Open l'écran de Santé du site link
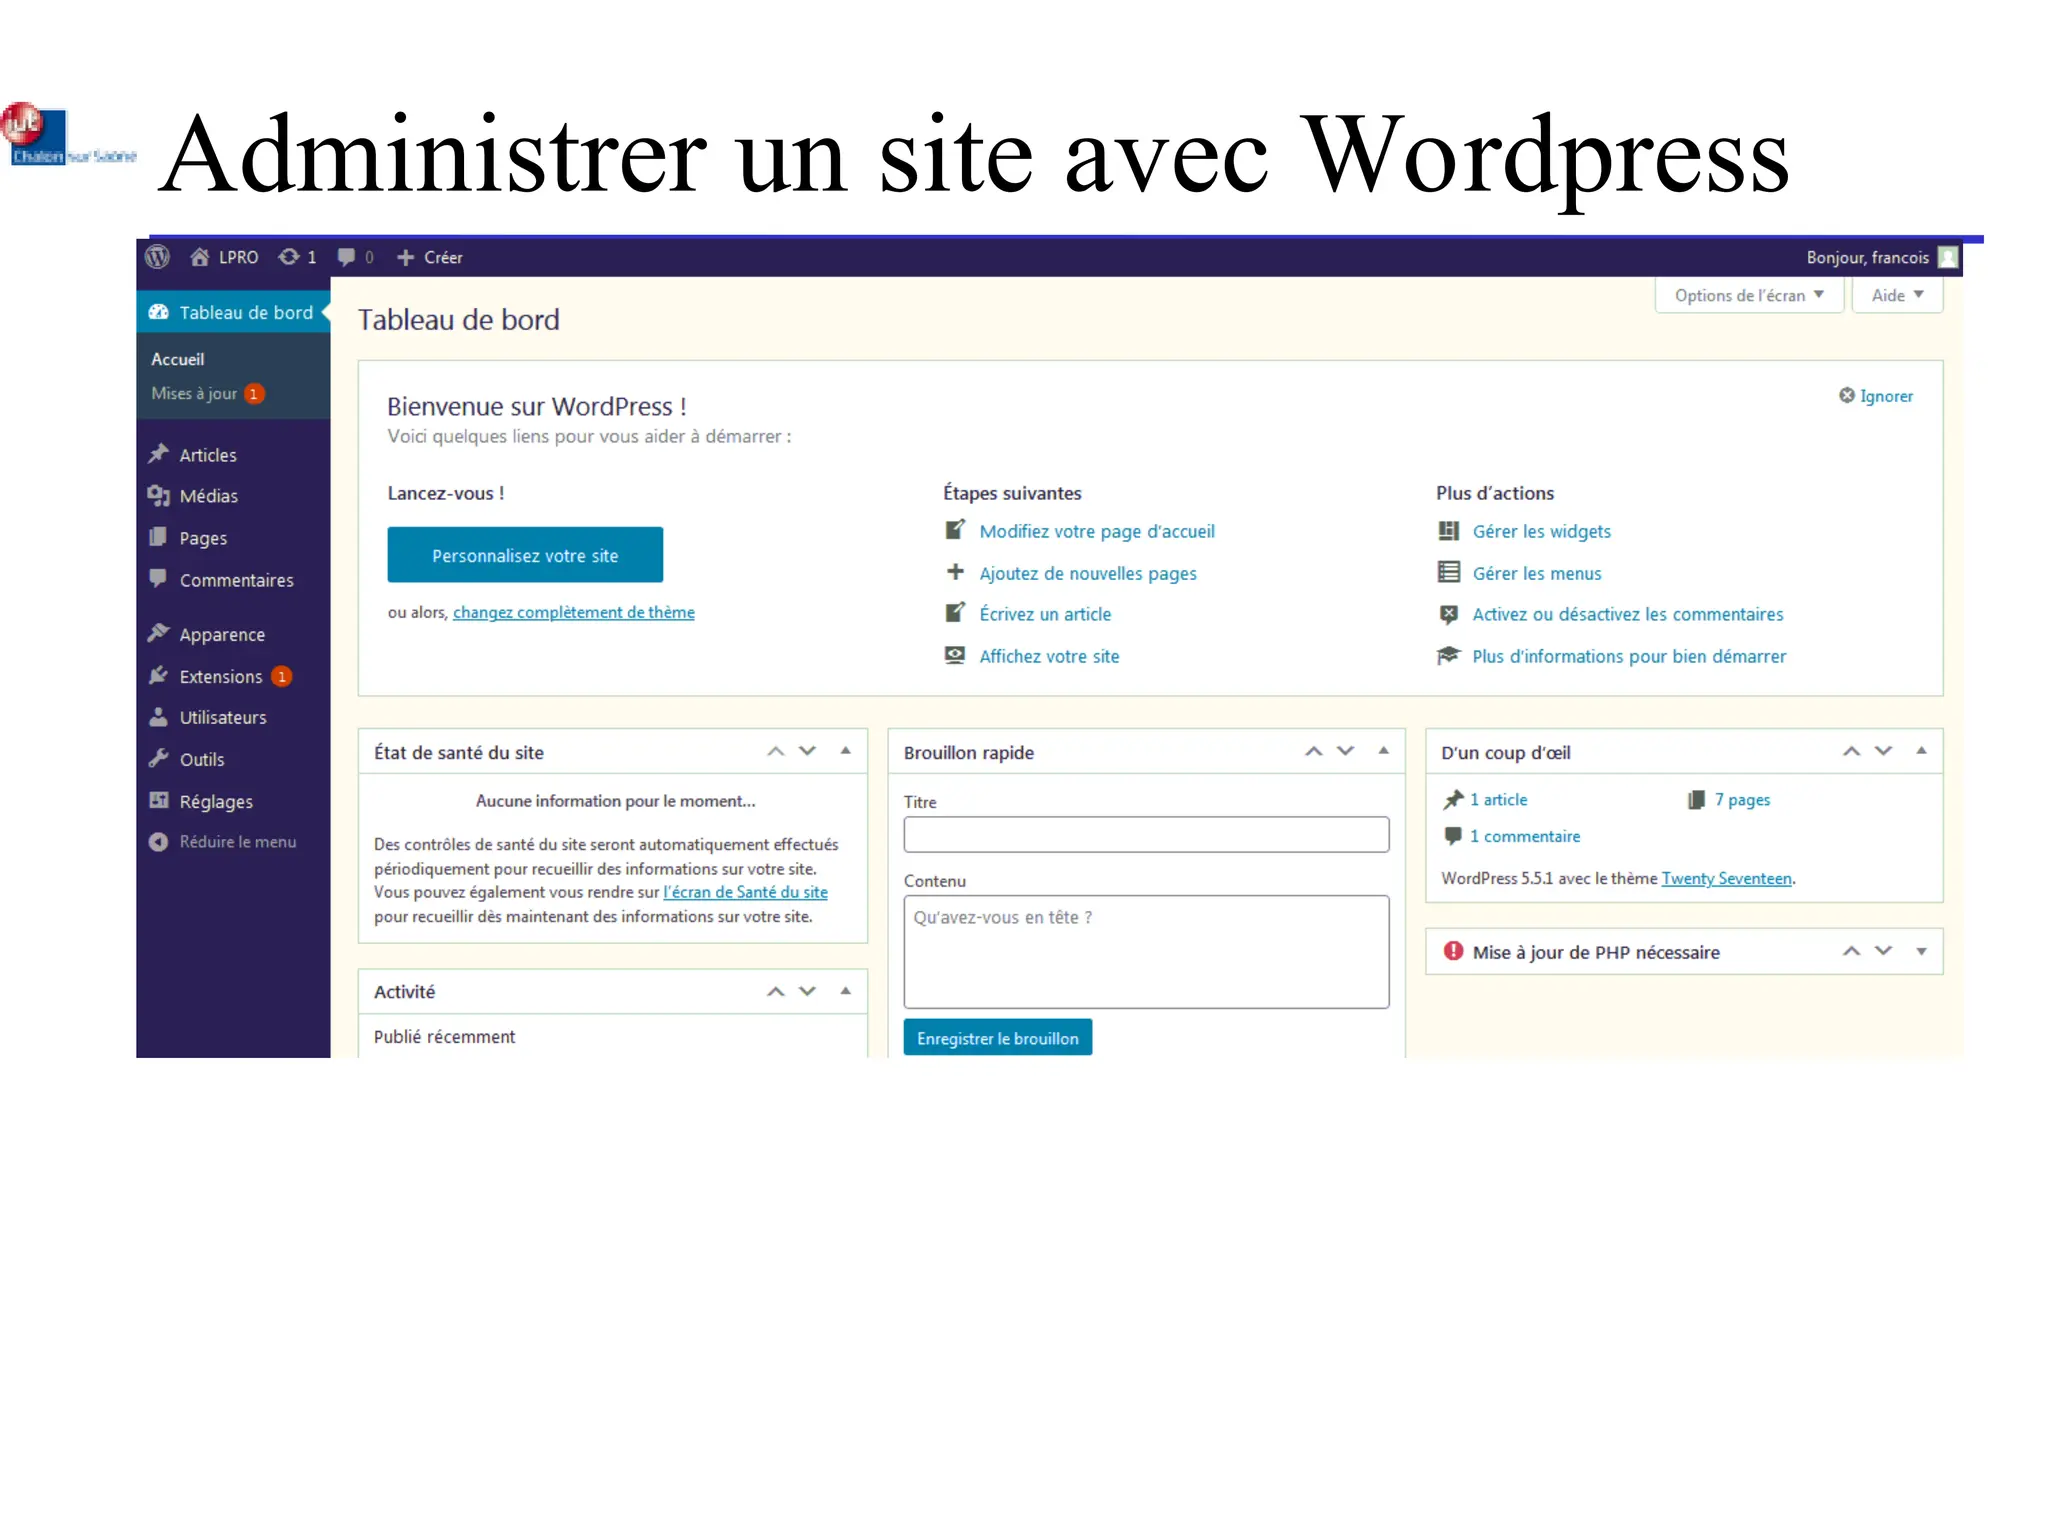Viewport: 2048px width, 1536px height. 745,892
